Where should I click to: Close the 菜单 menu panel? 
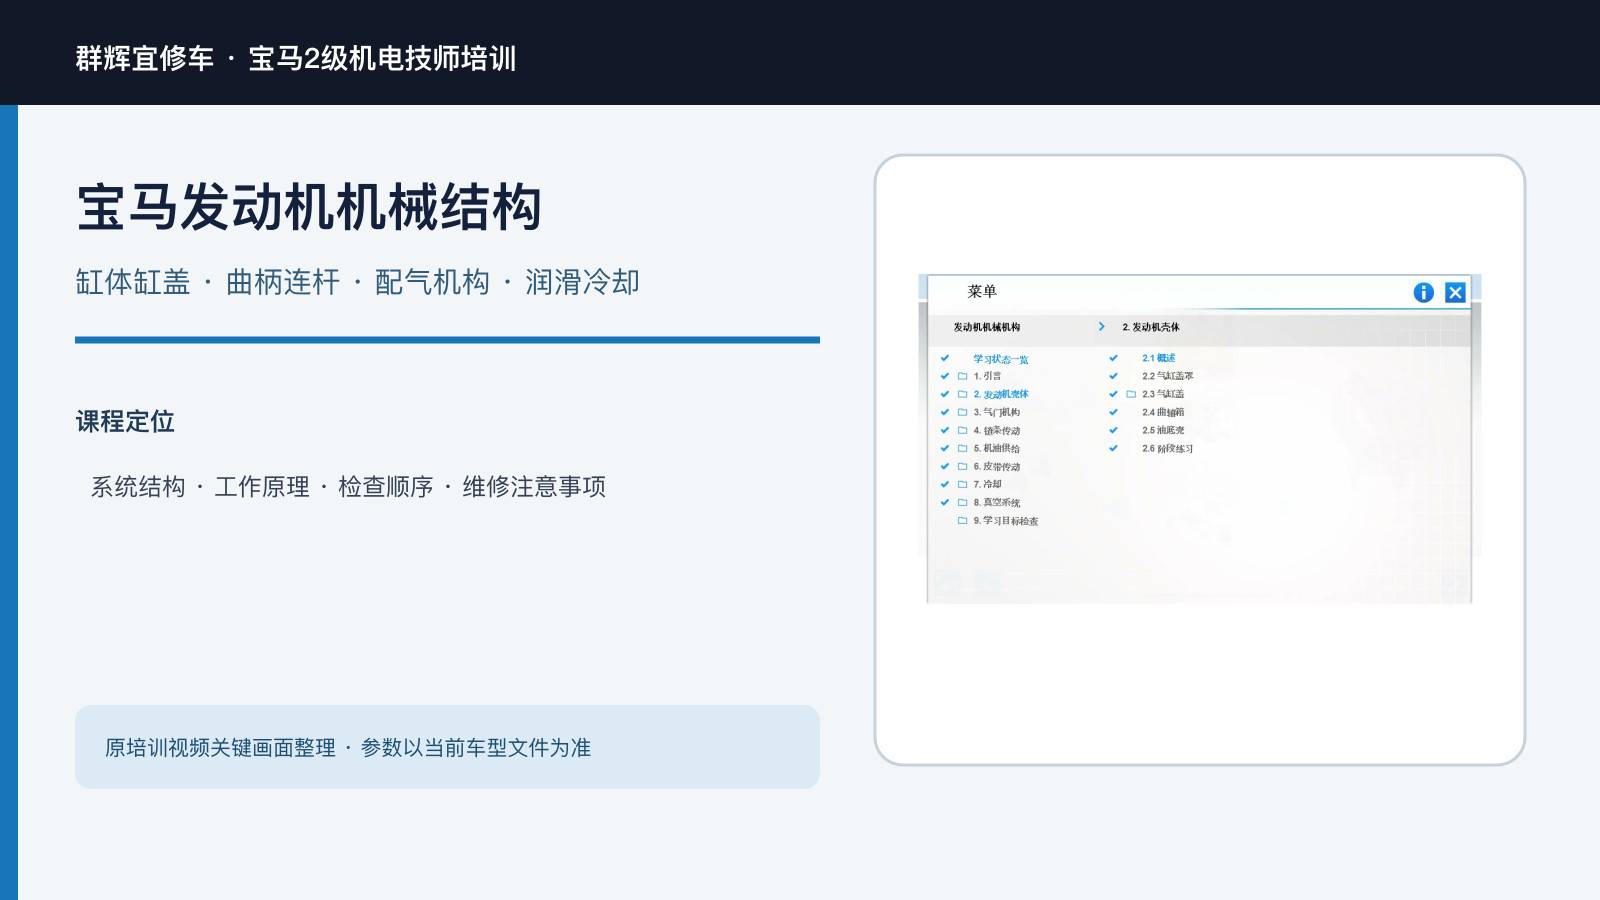tap(1455, 292)
